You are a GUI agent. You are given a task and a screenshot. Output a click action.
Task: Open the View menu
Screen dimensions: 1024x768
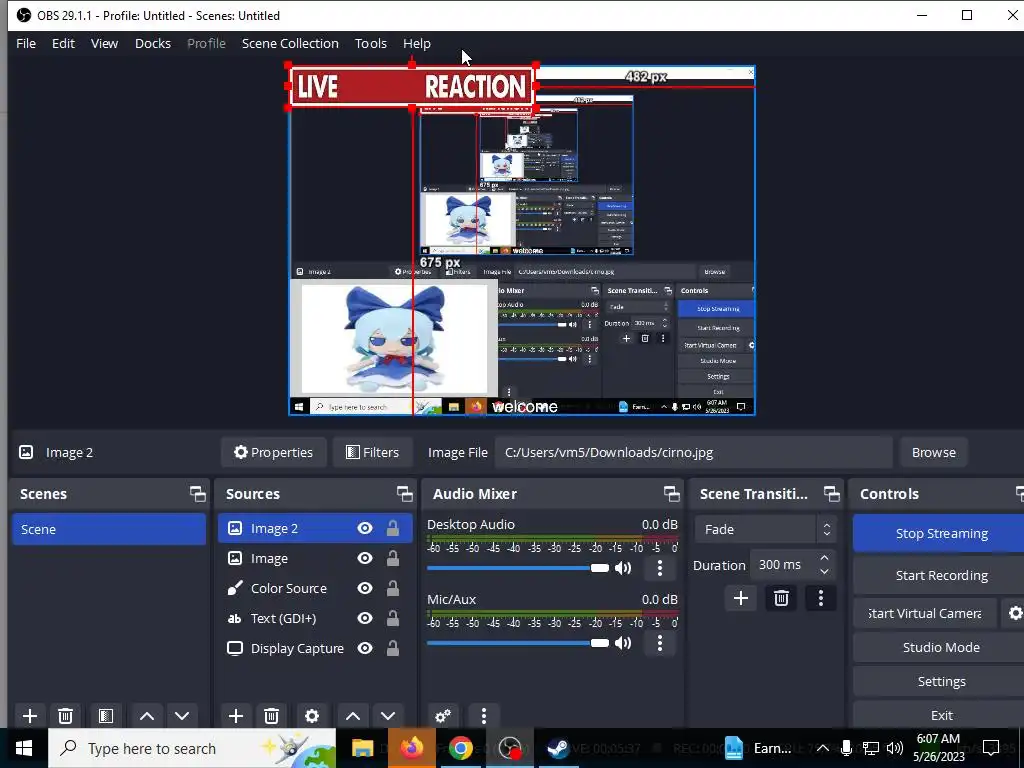coord(104,43)
